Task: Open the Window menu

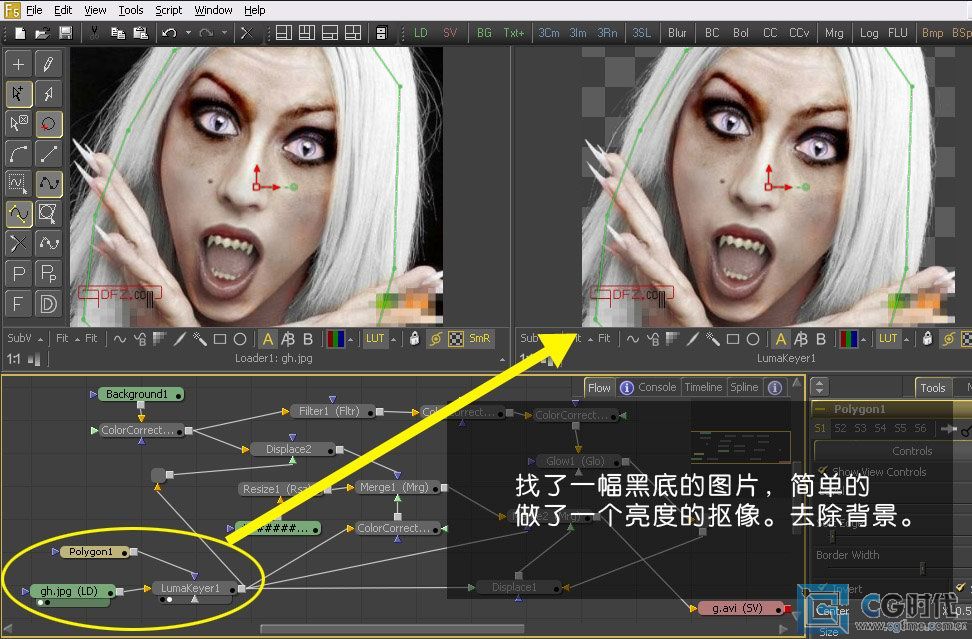Action: pyautogui.click(x=213, y=10)
